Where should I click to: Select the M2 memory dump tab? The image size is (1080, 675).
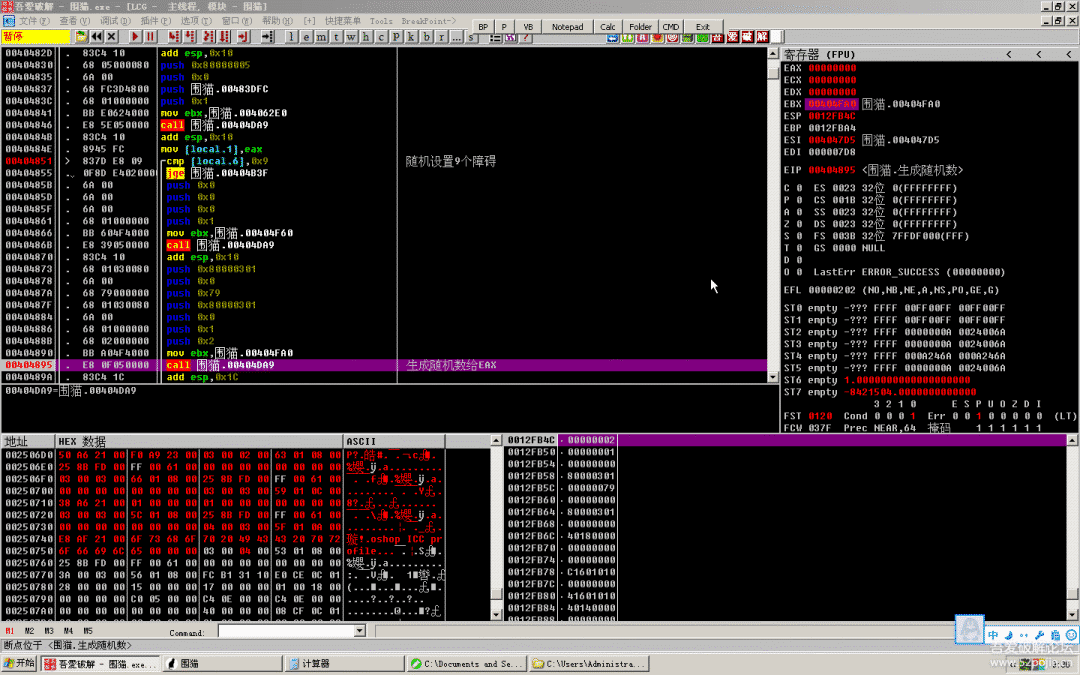tap(30, 632)
